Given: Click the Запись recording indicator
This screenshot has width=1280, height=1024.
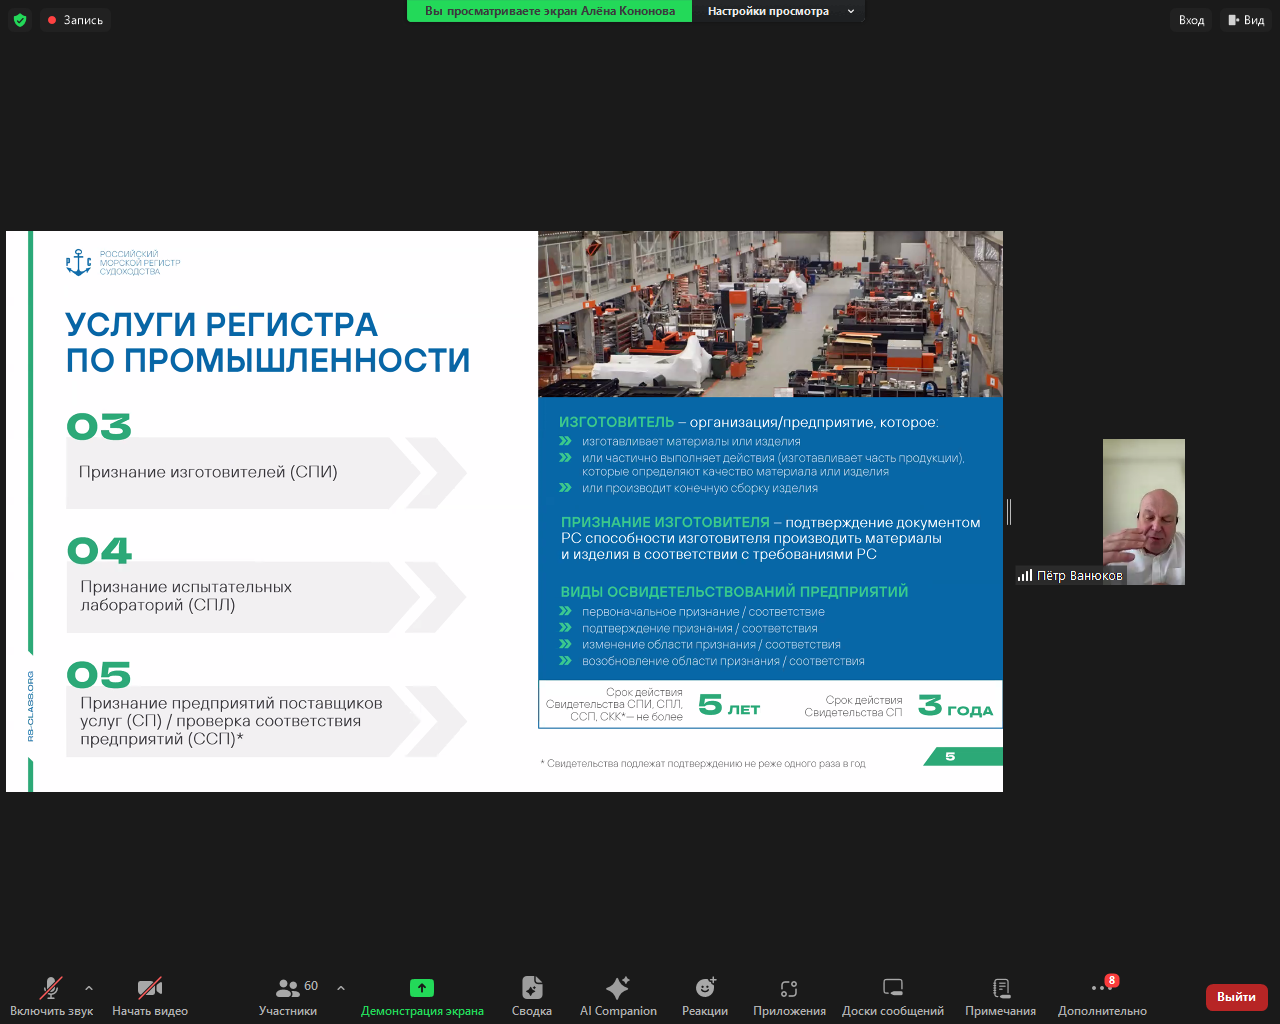Looking at the screenshot, I should tap(75, 19).
